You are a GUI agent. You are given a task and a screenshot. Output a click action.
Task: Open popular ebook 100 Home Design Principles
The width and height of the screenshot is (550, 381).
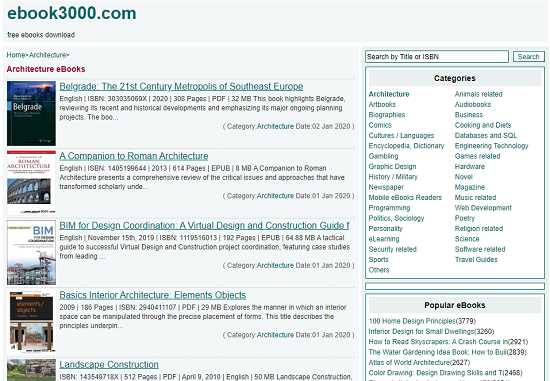[422, 321]
